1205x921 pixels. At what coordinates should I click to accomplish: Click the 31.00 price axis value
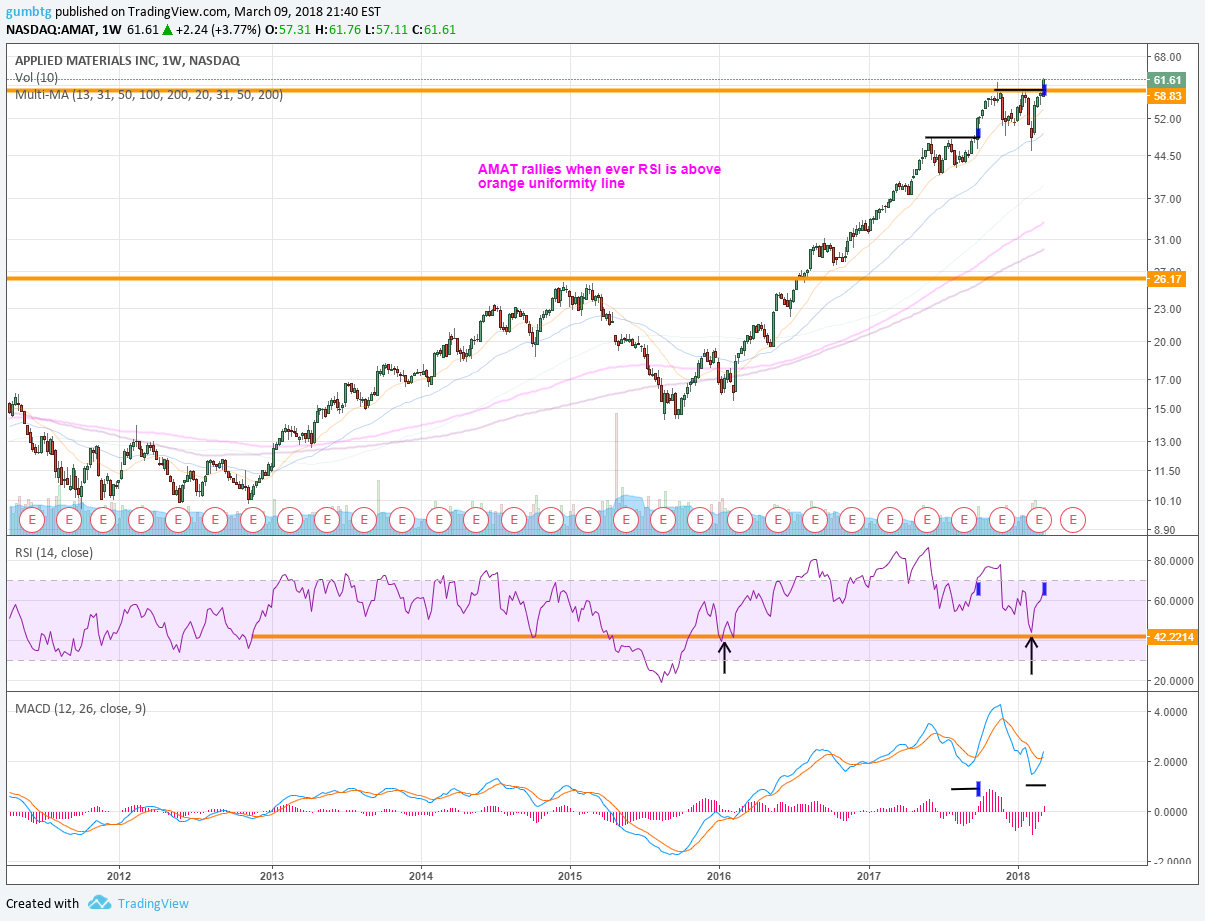[x=1168, y=240]
